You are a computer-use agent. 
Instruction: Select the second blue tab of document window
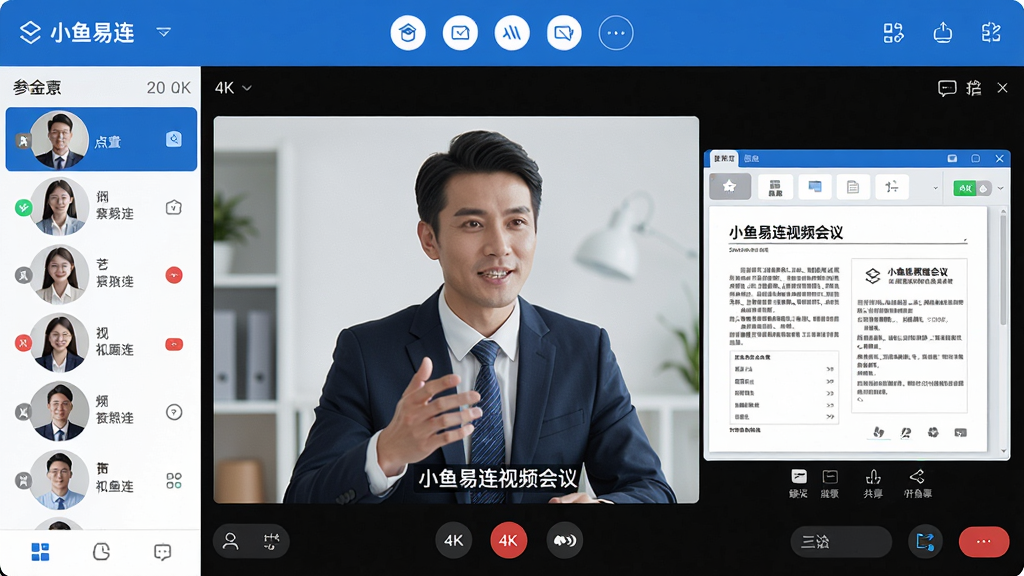[x=752, y=159]
